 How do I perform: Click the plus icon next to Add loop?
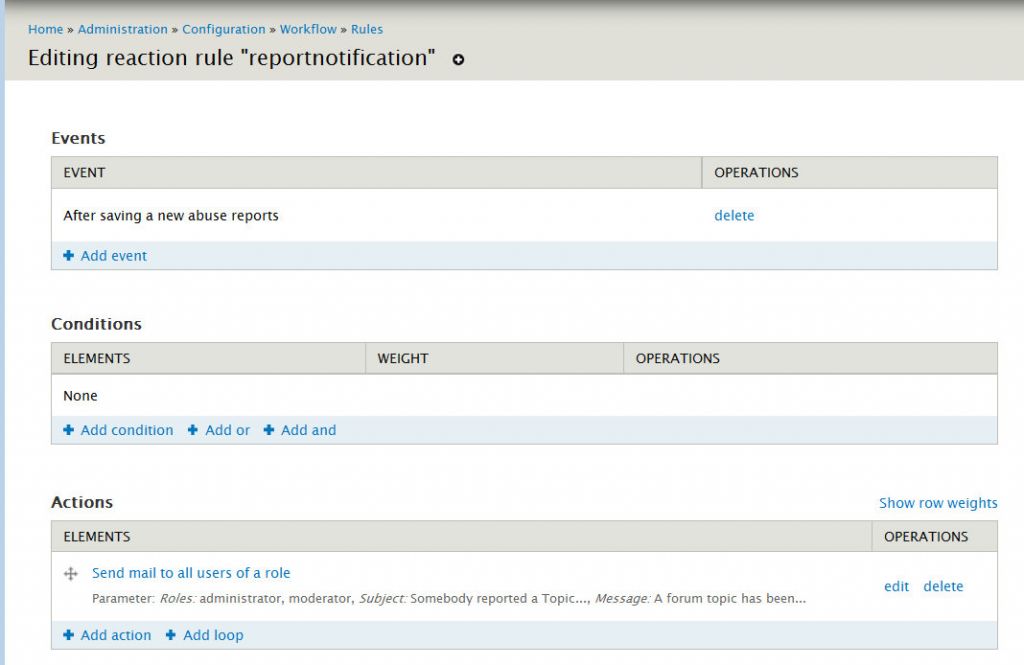[171, 635]
